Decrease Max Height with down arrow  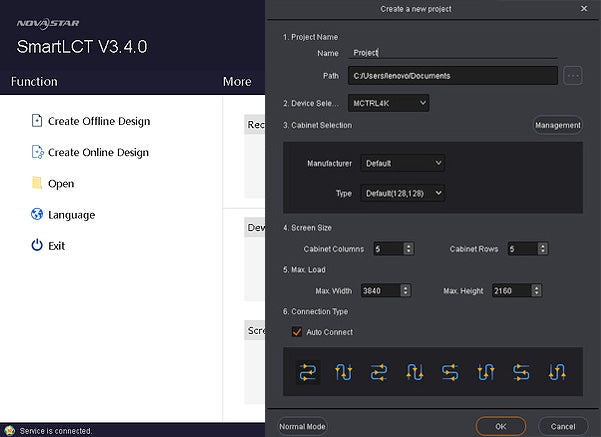click(537, 293)
